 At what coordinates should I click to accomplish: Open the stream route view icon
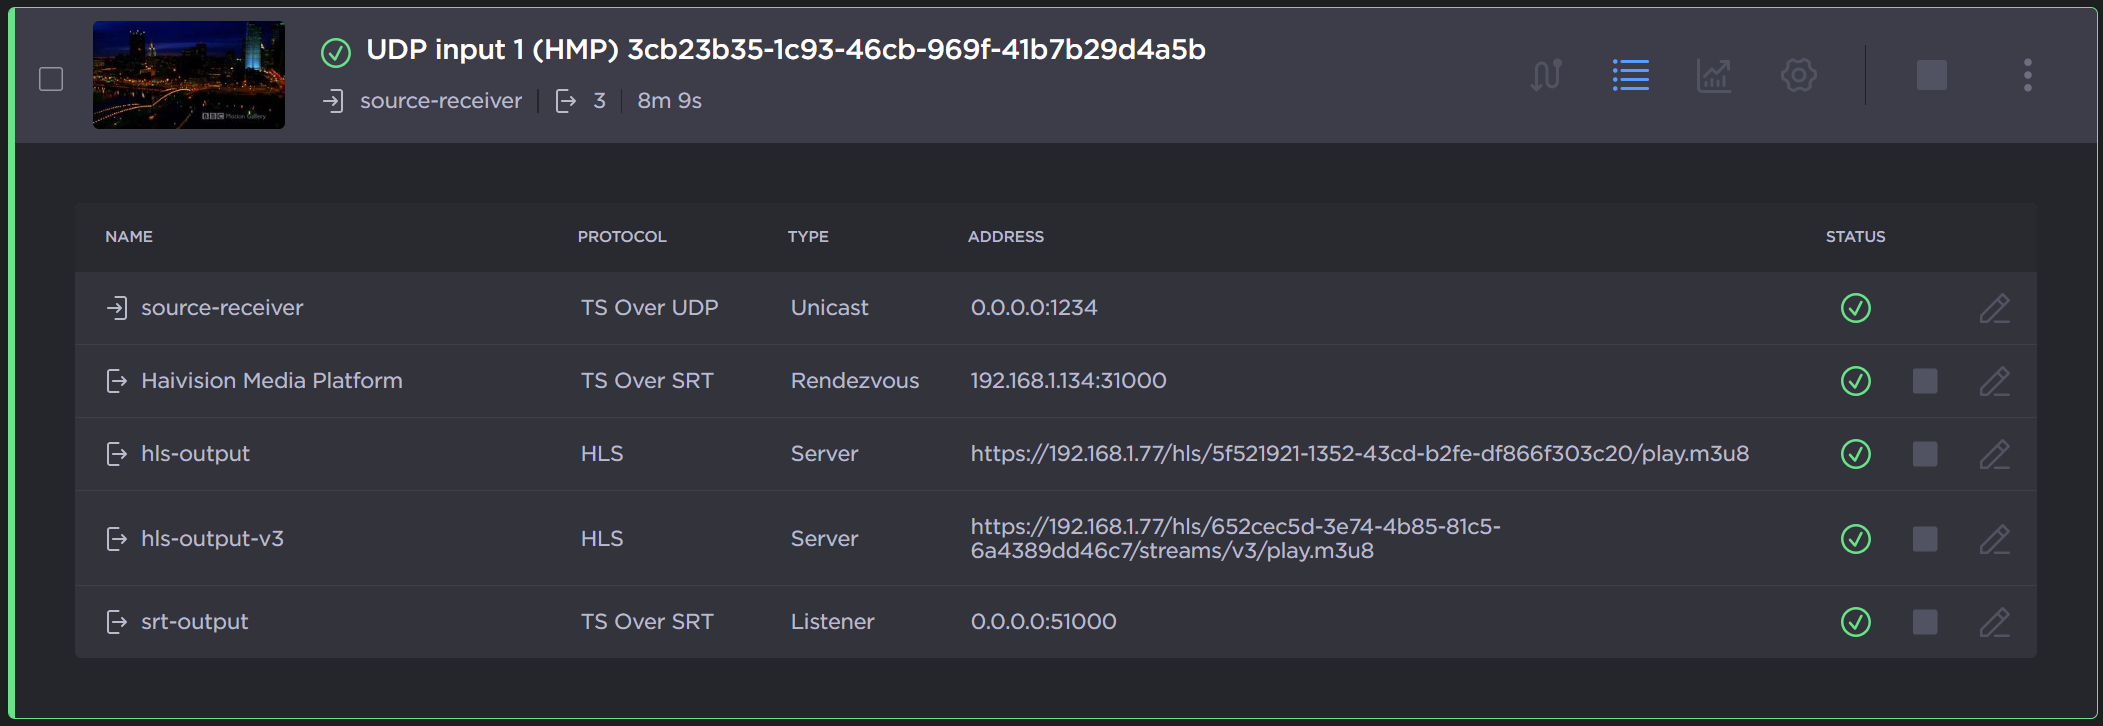pos(1546,74)
